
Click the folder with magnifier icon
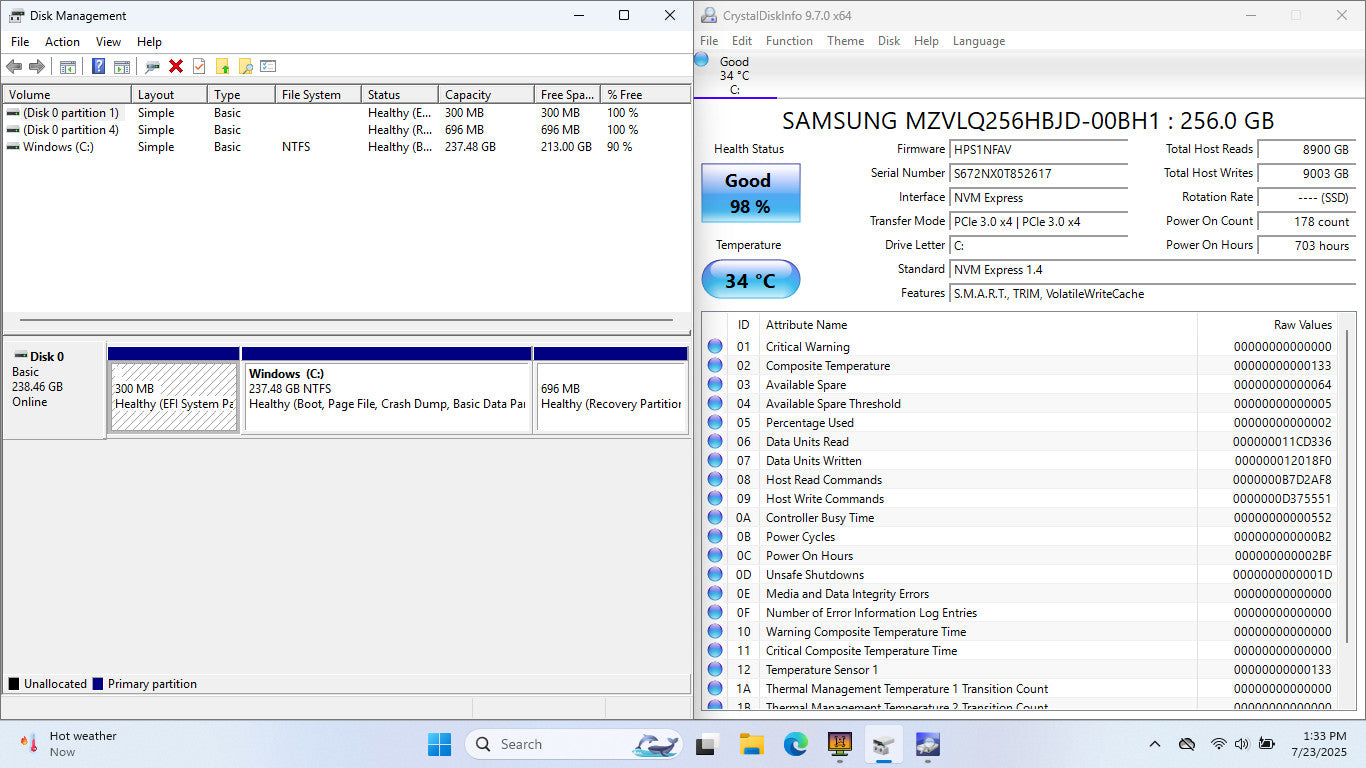245,66
